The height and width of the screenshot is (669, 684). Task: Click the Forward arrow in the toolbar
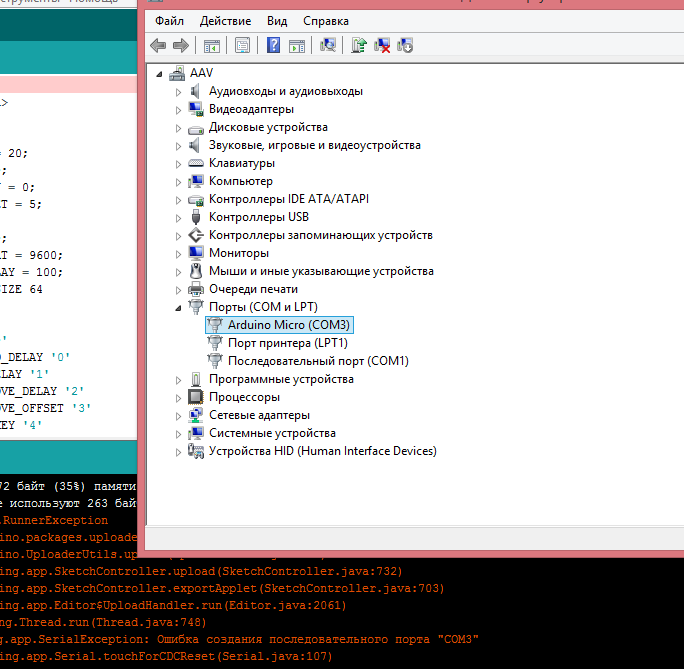[x=180, y=45]
